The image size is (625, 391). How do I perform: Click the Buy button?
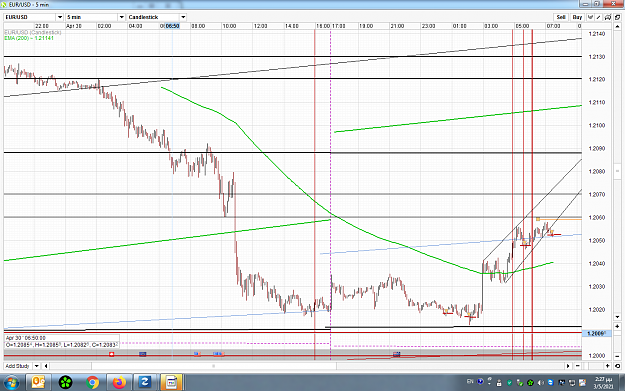577,17
